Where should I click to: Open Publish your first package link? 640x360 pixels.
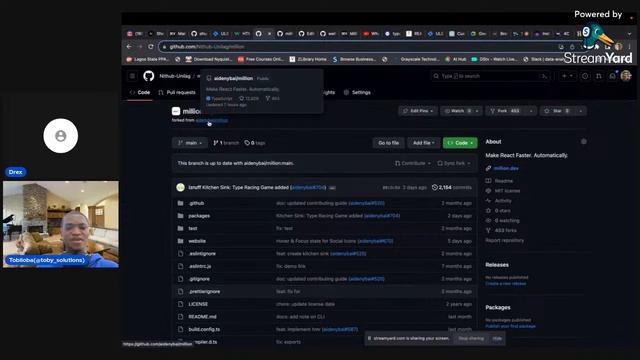click(510, 327)
